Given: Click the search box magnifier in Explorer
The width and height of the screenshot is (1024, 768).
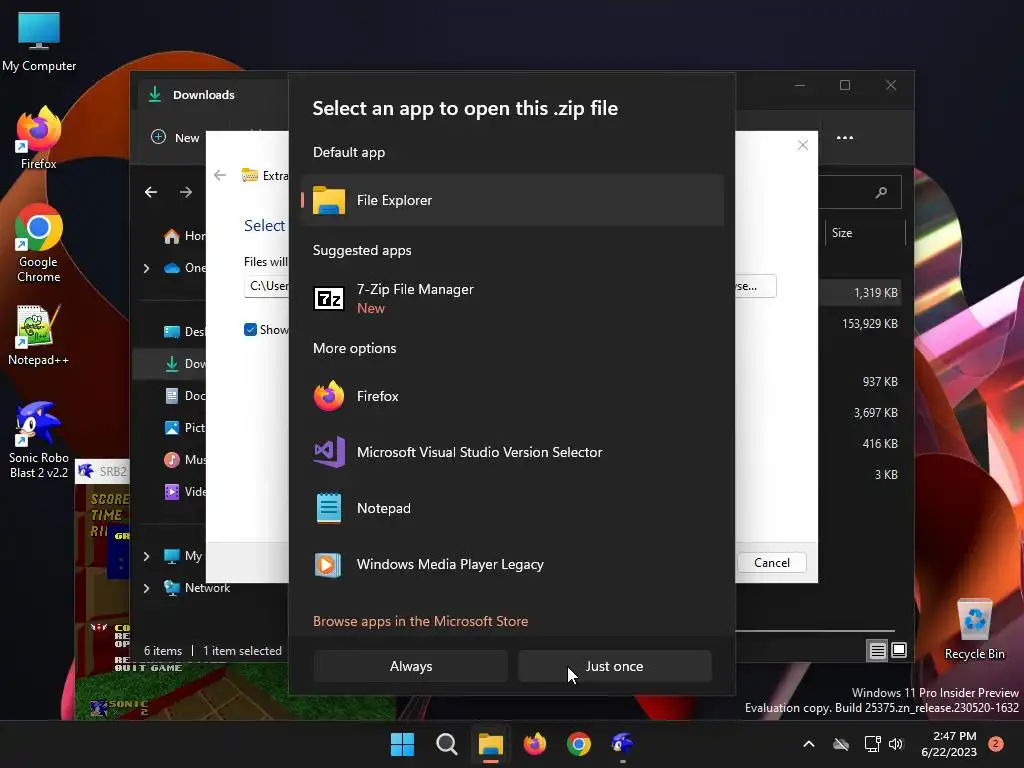Looking at the screenshot, I should 881,192.
